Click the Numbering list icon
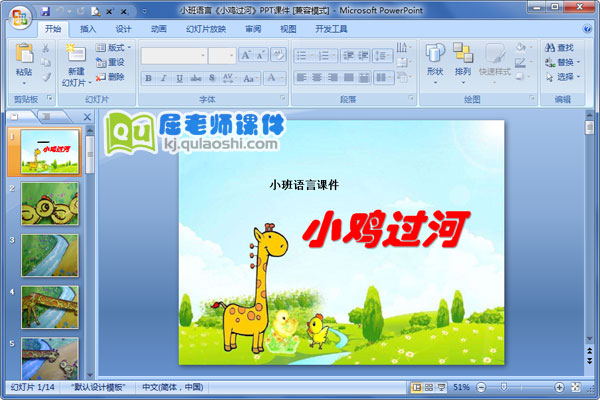The width and height of the screenshot is (600, 400). click(326, 56)
